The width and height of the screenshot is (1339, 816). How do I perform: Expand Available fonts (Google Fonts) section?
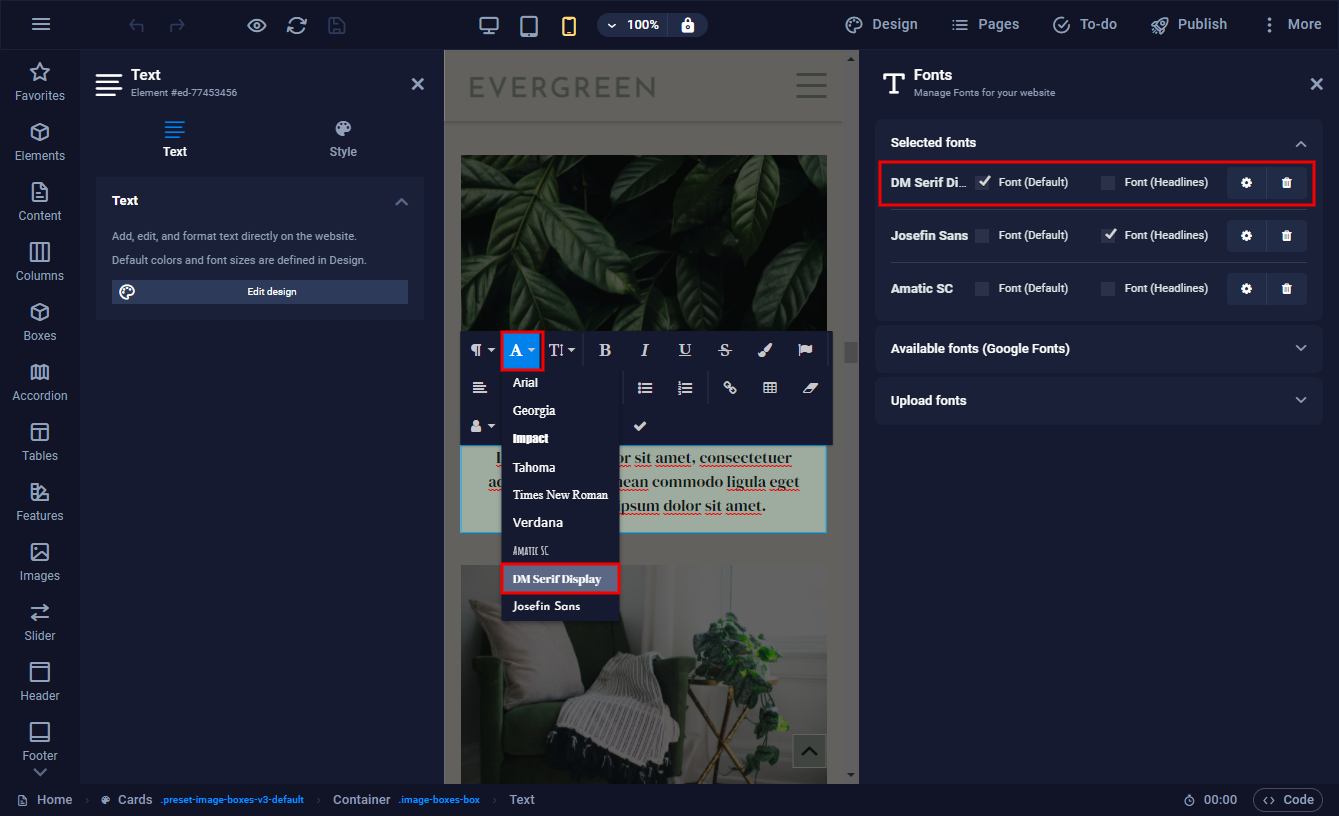(x=1098, y=348)
